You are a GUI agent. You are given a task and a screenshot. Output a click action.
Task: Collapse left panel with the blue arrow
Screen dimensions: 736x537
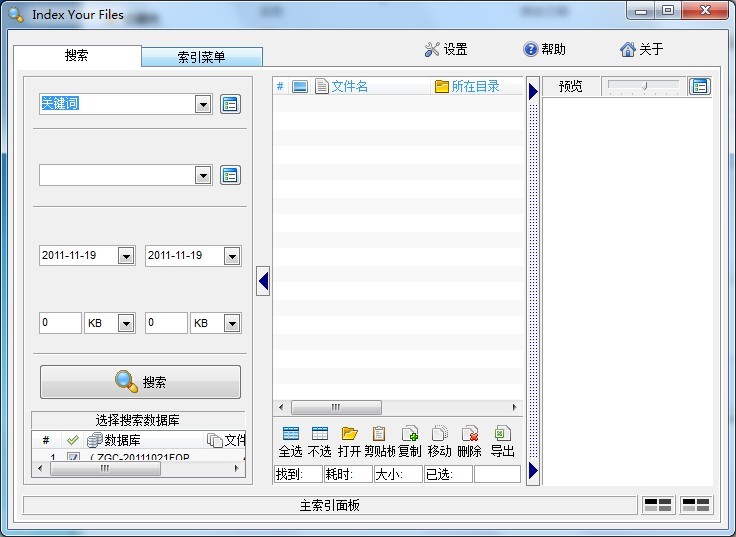pos(263,282)
